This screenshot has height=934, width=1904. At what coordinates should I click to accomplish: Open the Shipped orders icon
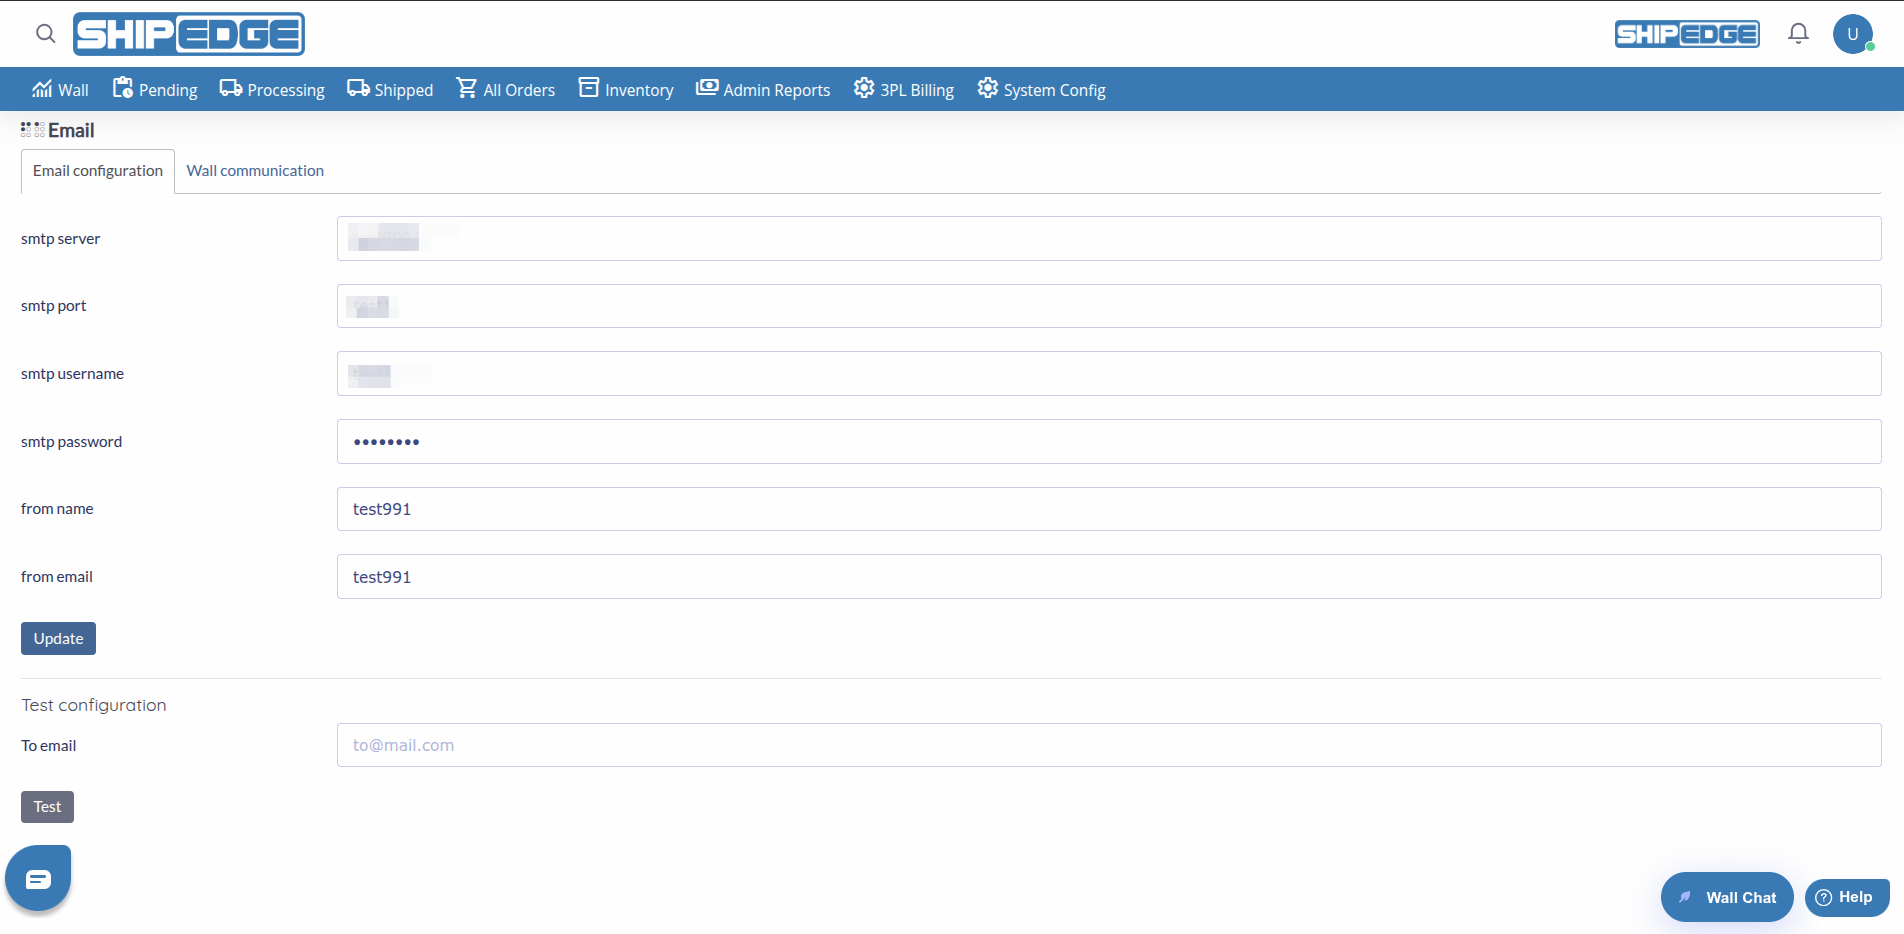pos(357,88)
